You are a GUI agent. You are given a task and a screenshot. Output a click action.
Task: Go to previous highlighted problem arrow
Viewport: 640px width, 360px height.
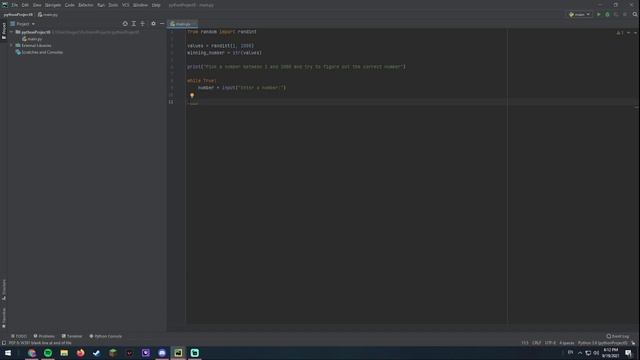coord(629,33)
